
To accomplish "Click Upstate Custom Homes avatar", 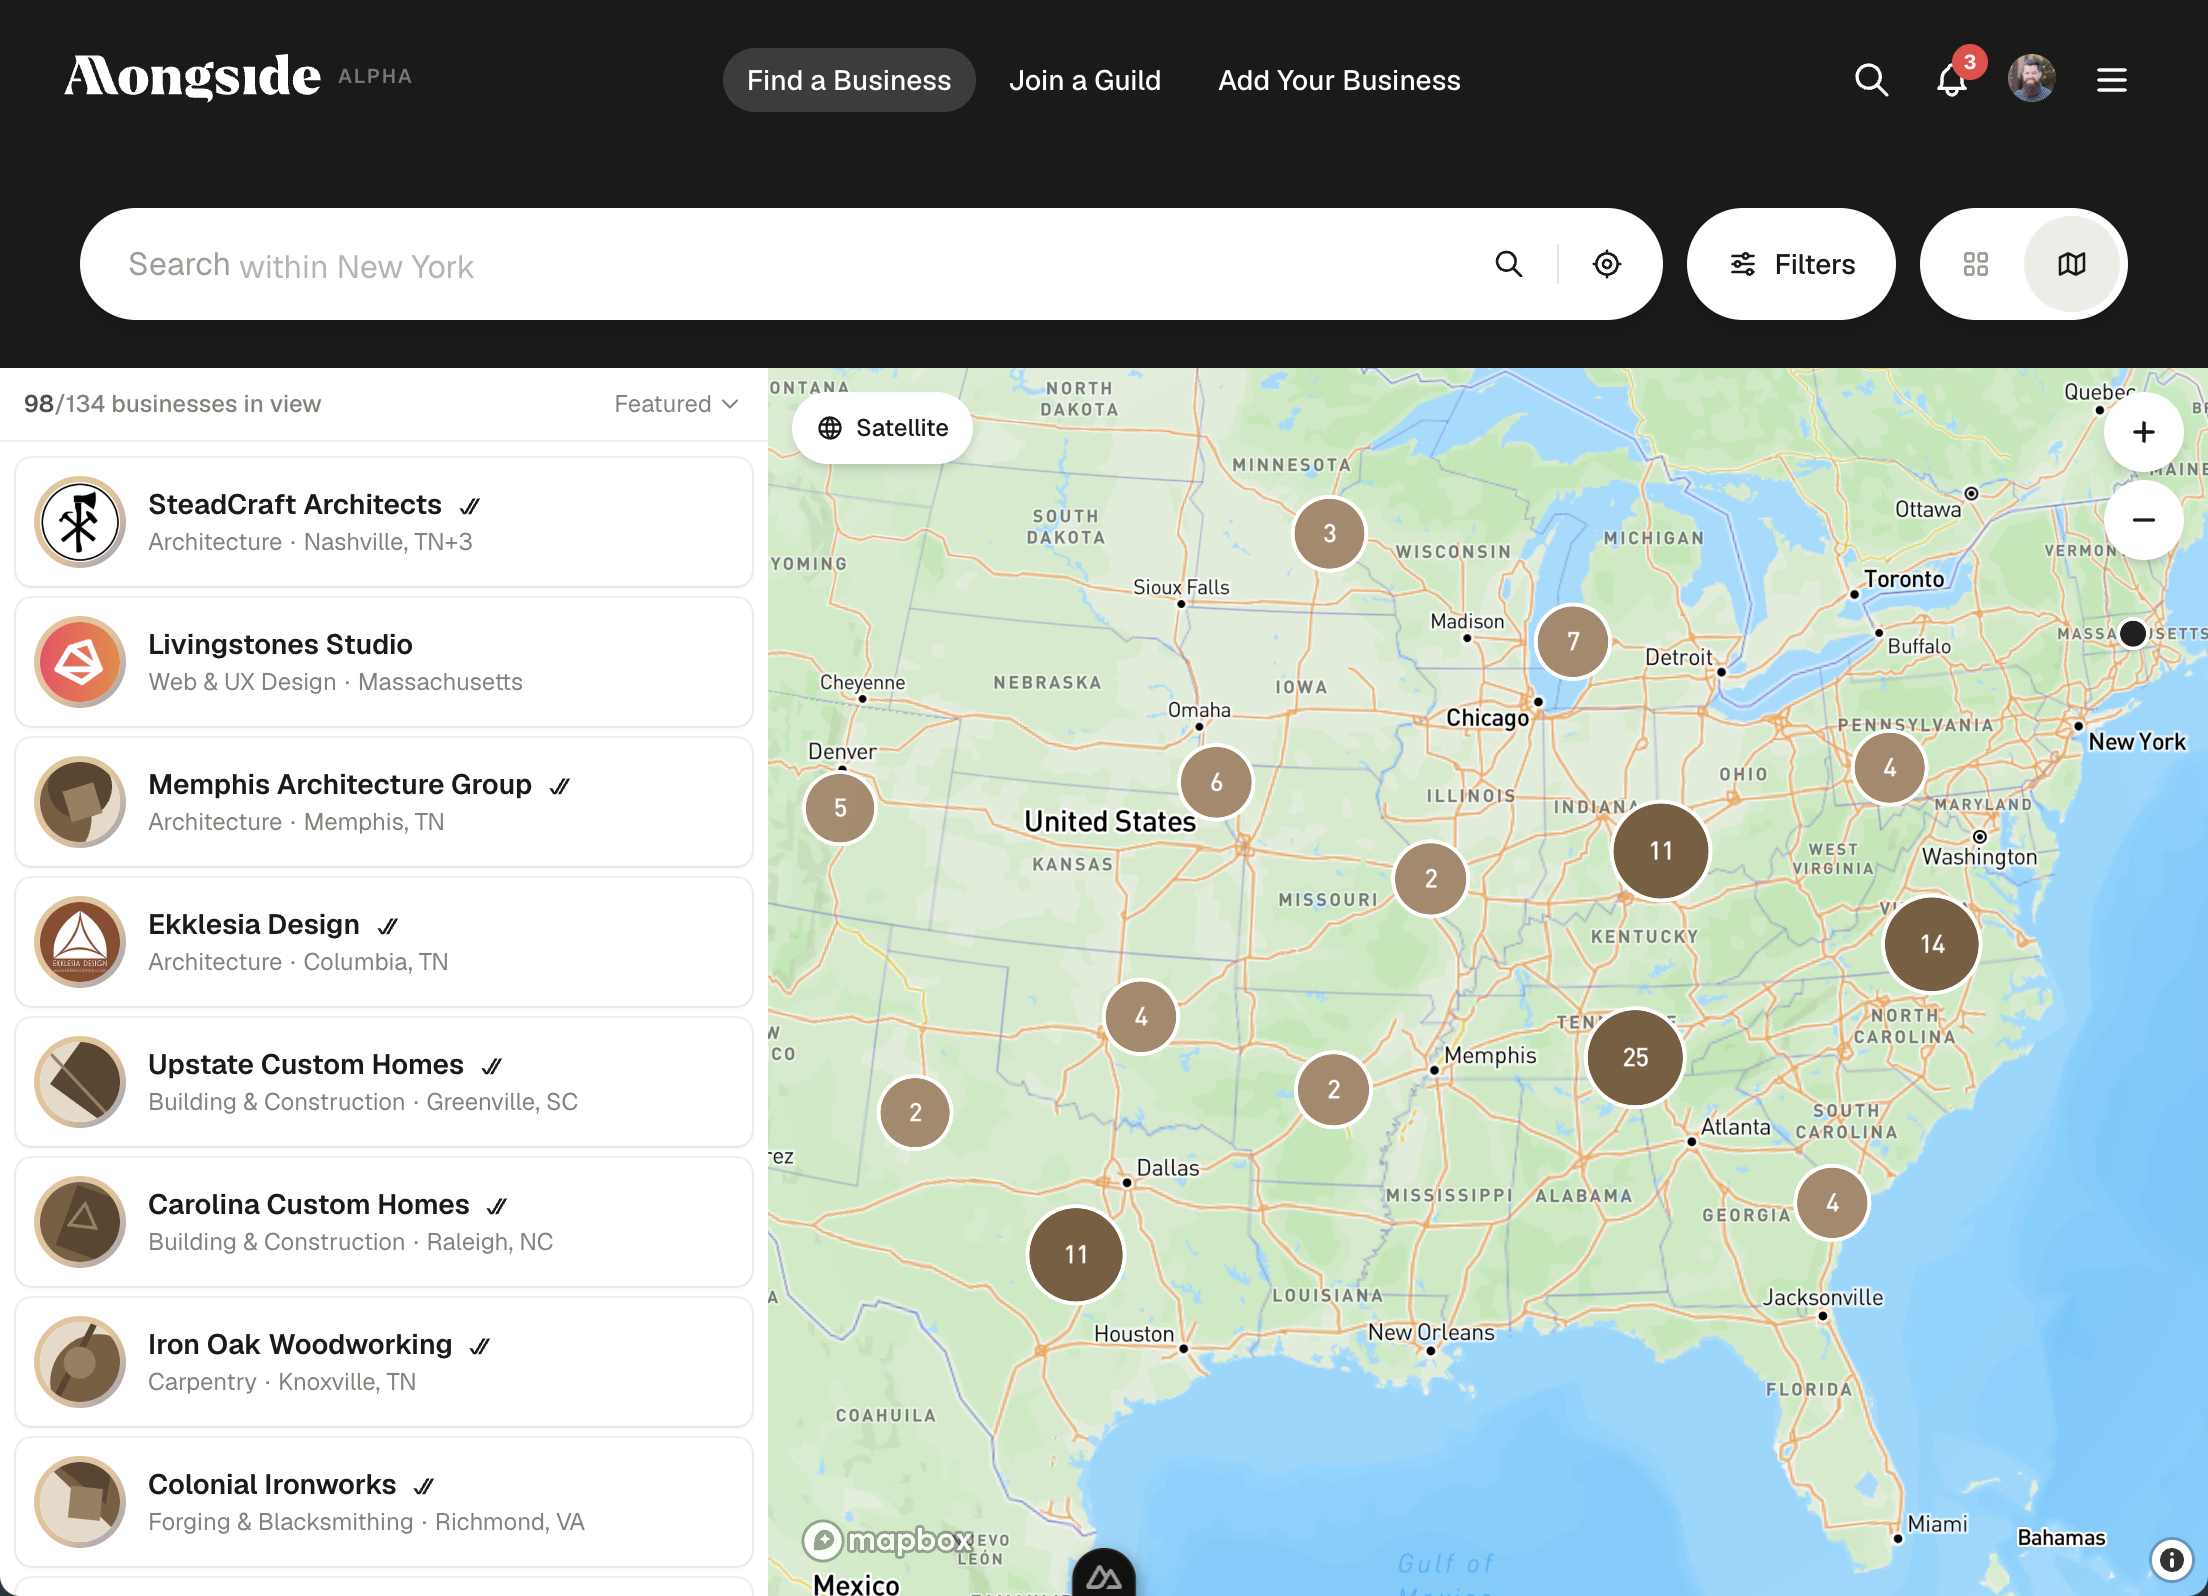I will click(80, 1082).
